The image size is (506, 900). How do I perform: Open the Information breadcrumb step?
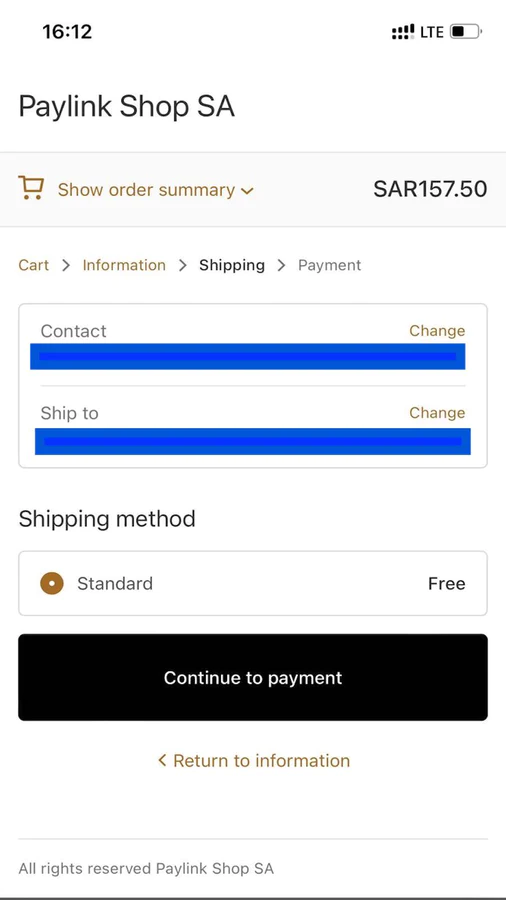(124, 265)
